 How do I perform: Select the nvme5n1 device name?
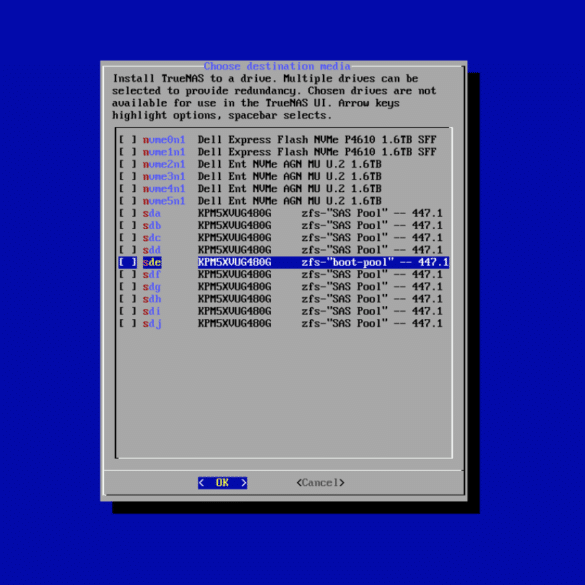(x=164, y=201)
